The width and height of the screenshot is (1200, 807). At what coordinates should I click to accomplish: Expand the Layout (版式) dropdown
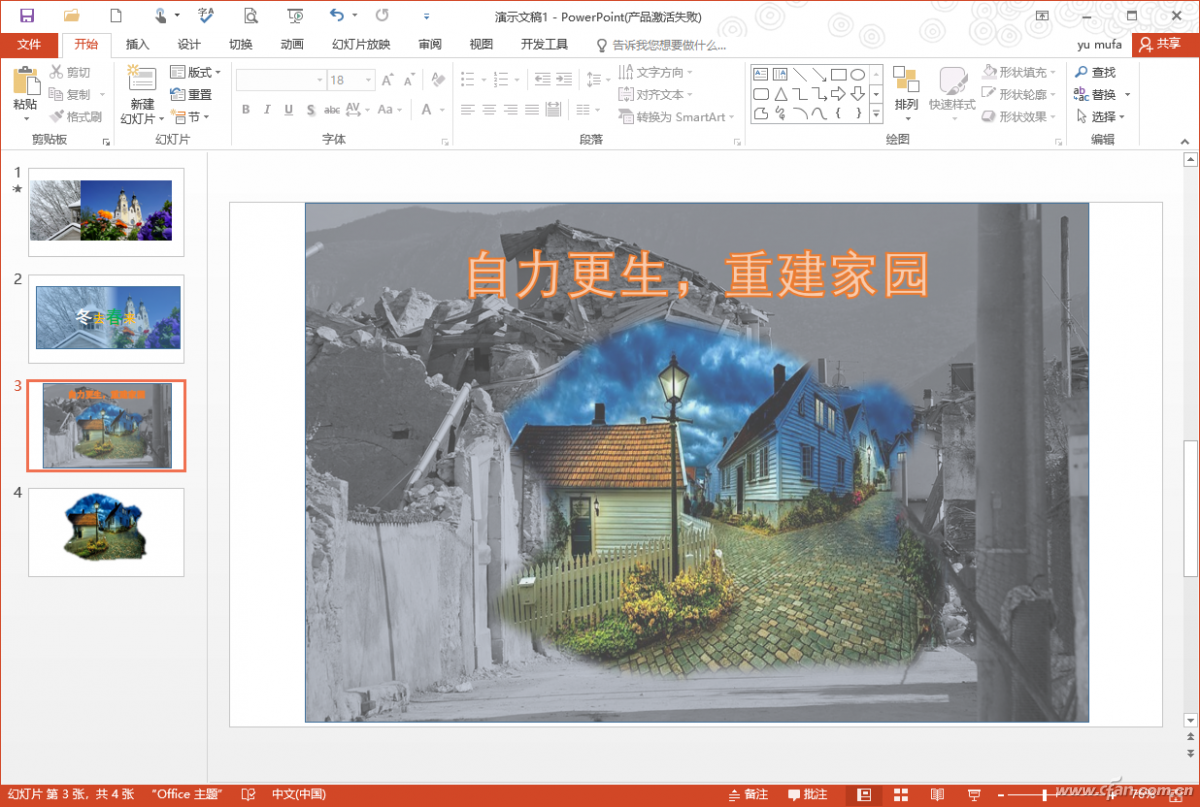[196, 72]
